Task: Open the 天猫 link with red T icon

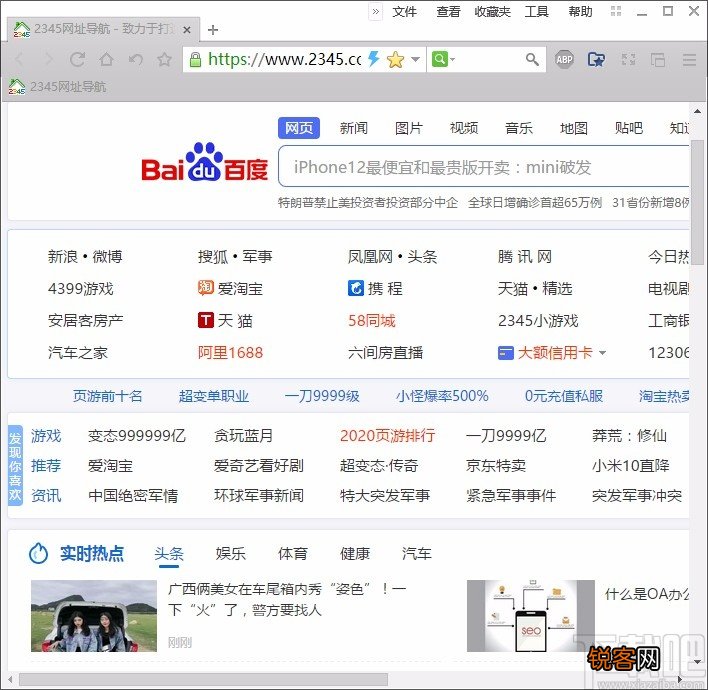Action: 225,321
